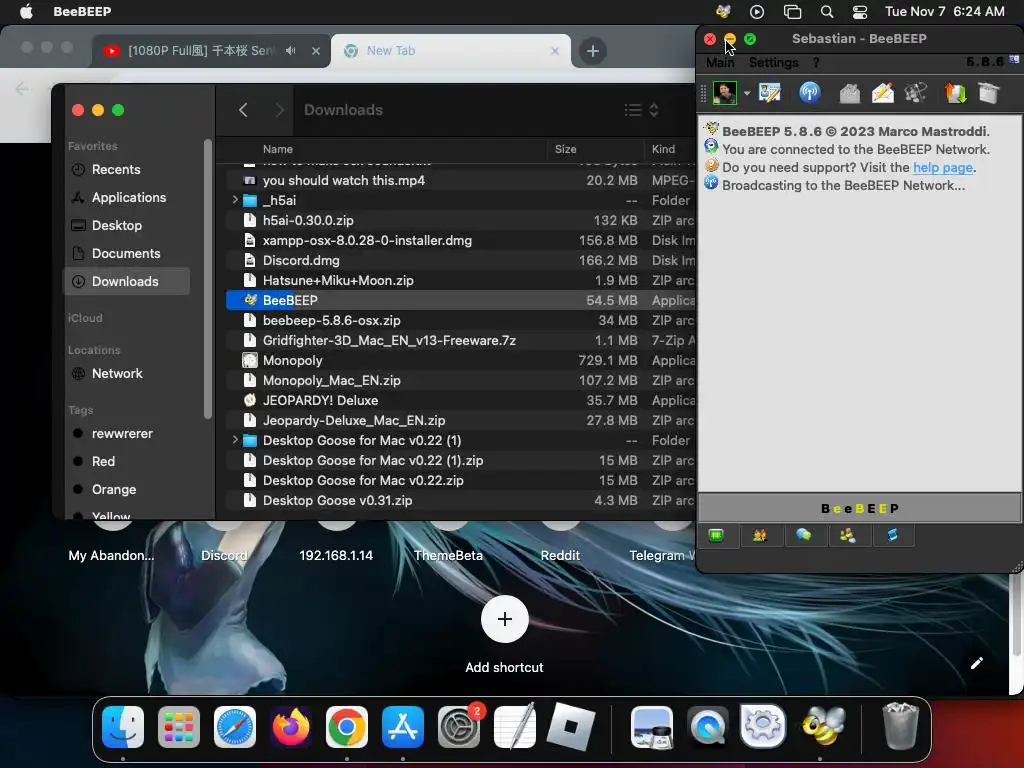Open Roblox from the Dock
This screenshot has width=1024, height=768.
tap(570, 727)
